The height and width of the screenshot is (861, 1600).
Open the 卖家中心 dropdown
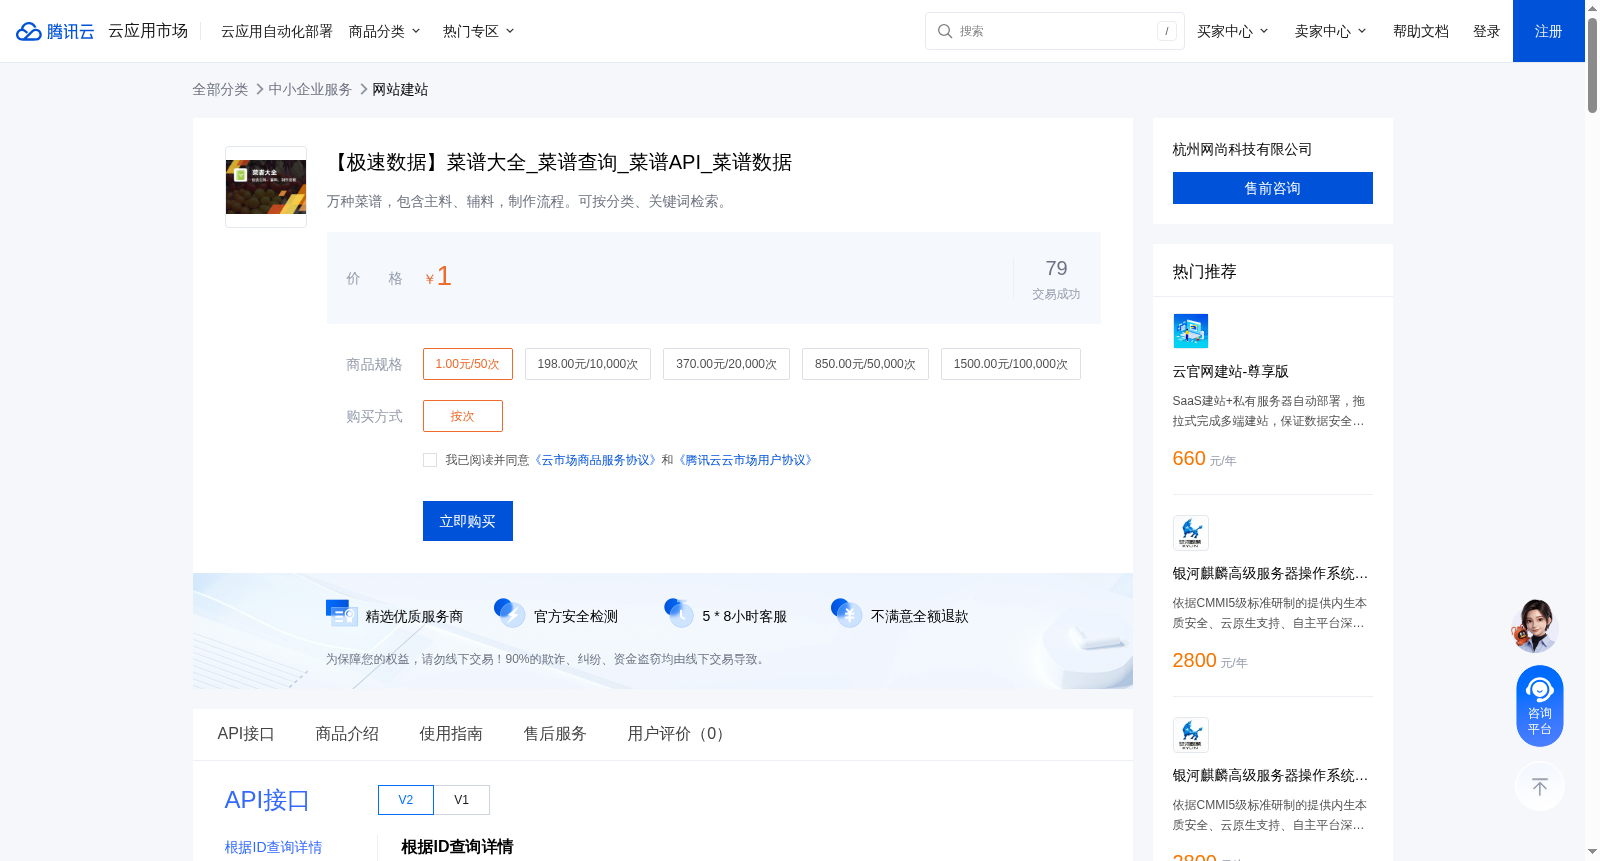tap(1331, 31)
